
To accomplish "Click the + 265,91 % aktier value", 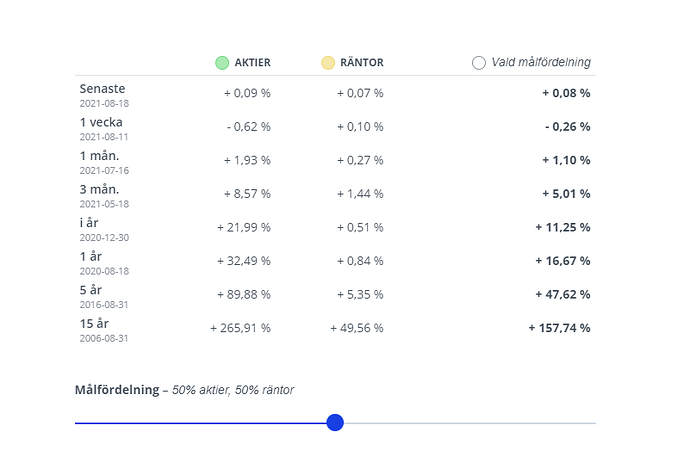I will coord(240,328).
